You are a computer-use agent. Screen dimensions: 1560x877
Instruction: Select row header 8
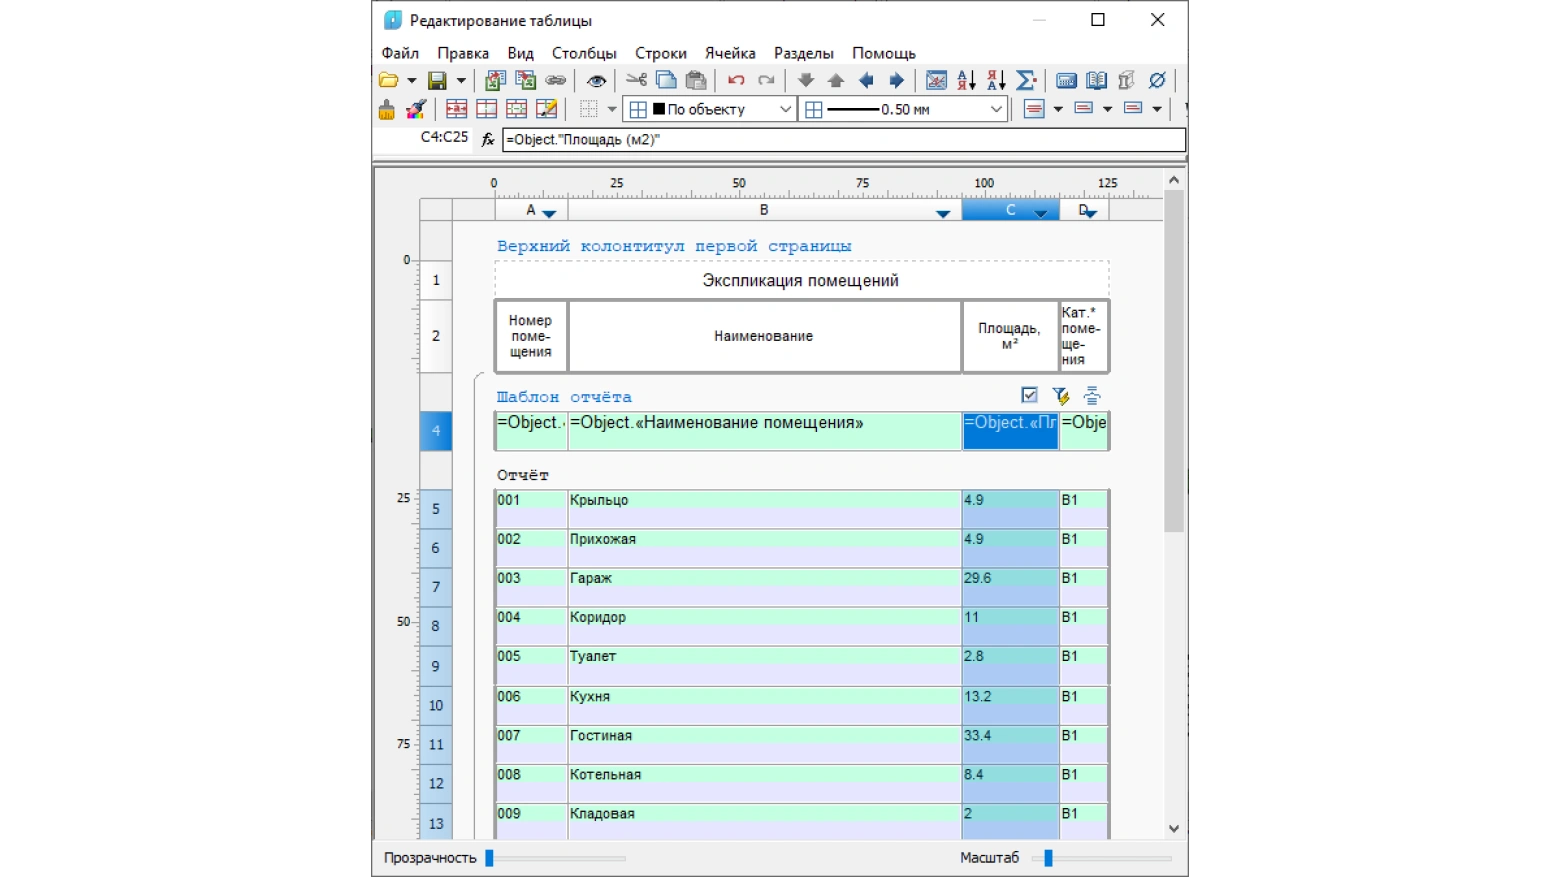[436, 626]
